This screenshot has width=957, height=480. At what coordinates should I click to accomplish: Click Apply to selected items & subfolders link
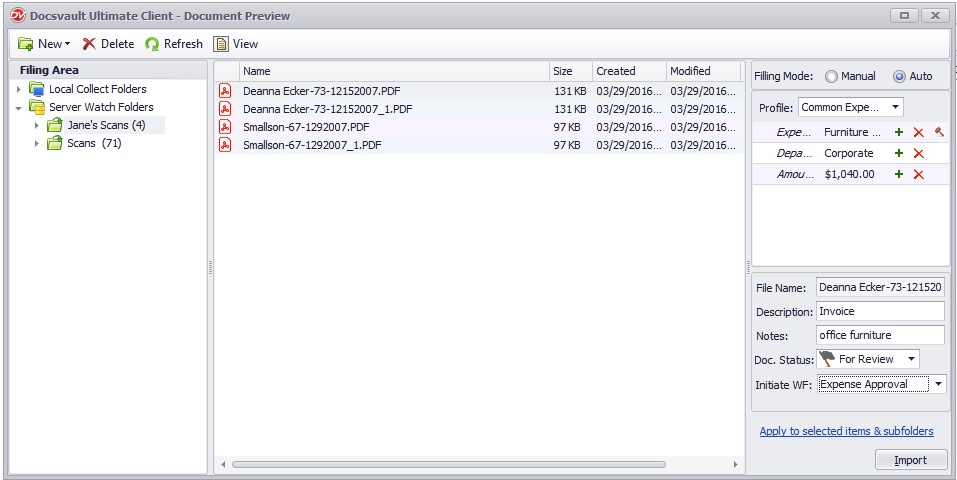click(846, 431)
